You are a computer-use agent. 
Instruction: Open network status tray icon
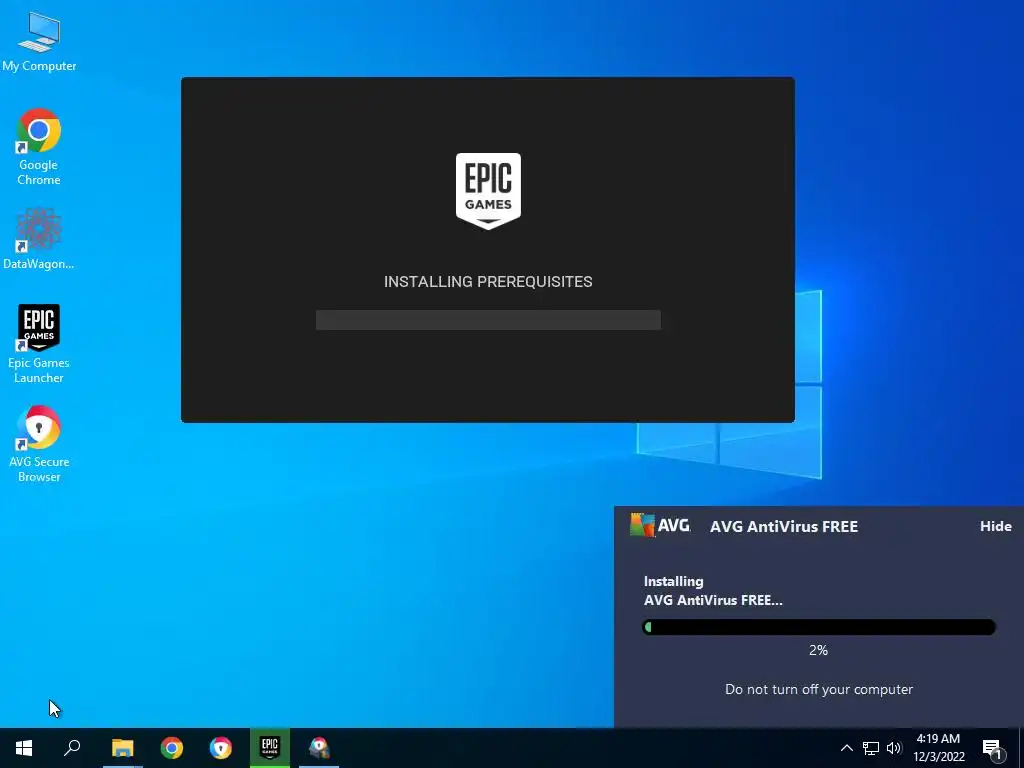871,748
